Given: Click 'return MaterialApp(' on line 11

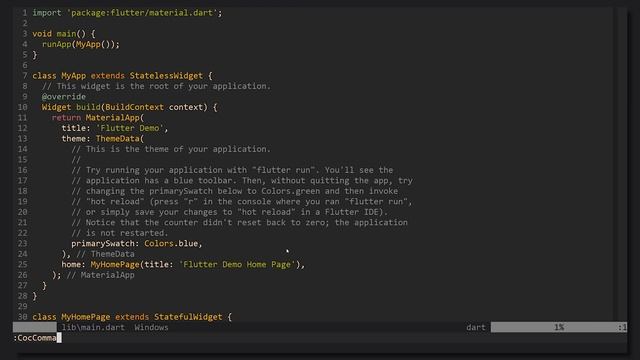Looking at the screenshot, I should (x=98, y=118).
